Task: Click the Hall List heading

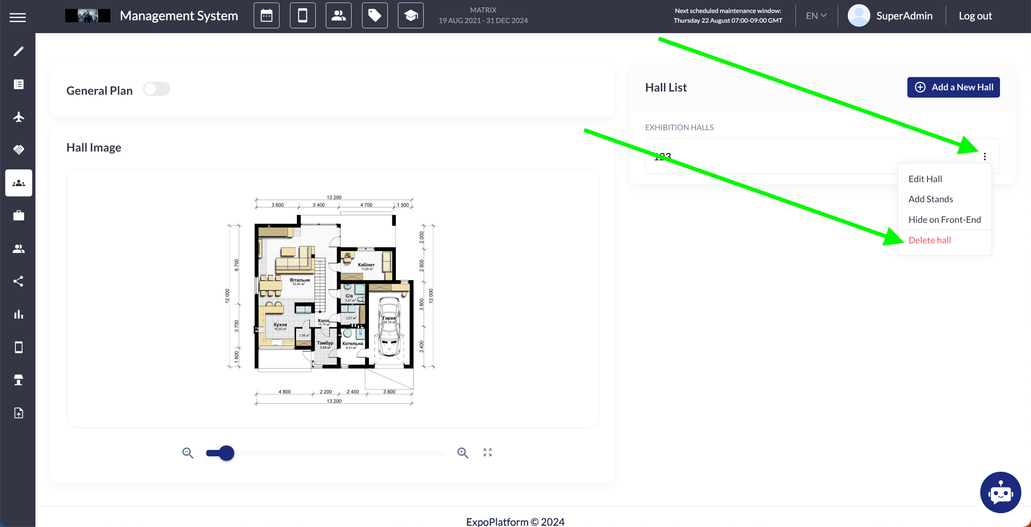Action: pos(666,87)
